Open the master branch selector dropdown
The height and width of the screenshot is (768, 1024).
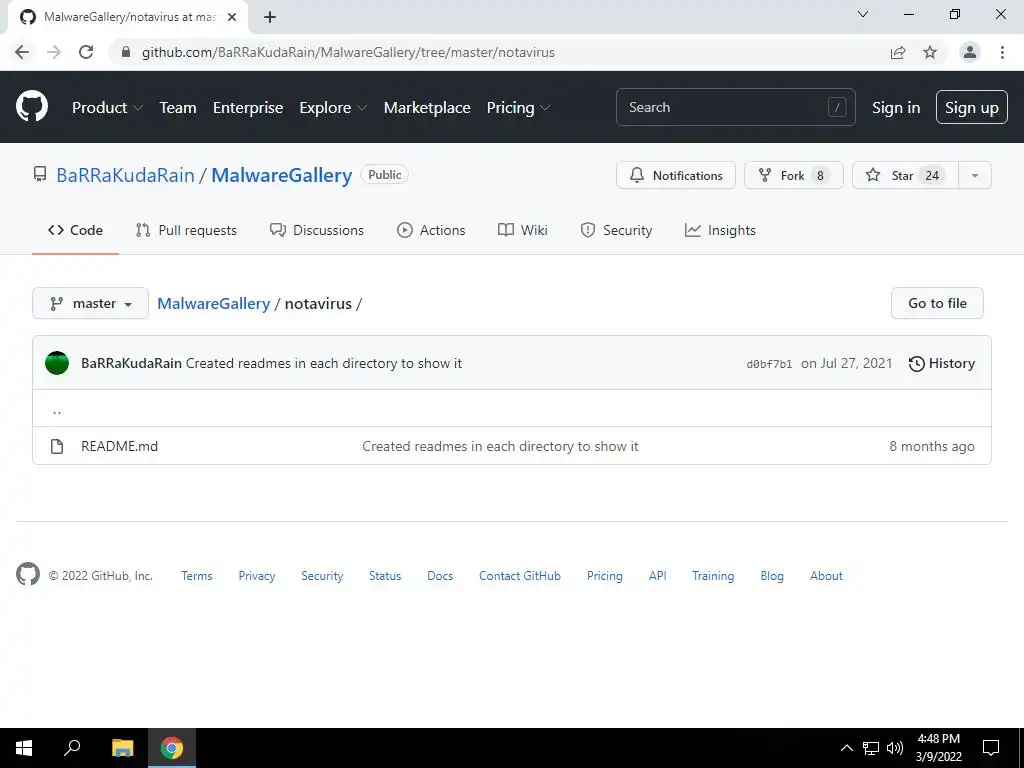90,303
